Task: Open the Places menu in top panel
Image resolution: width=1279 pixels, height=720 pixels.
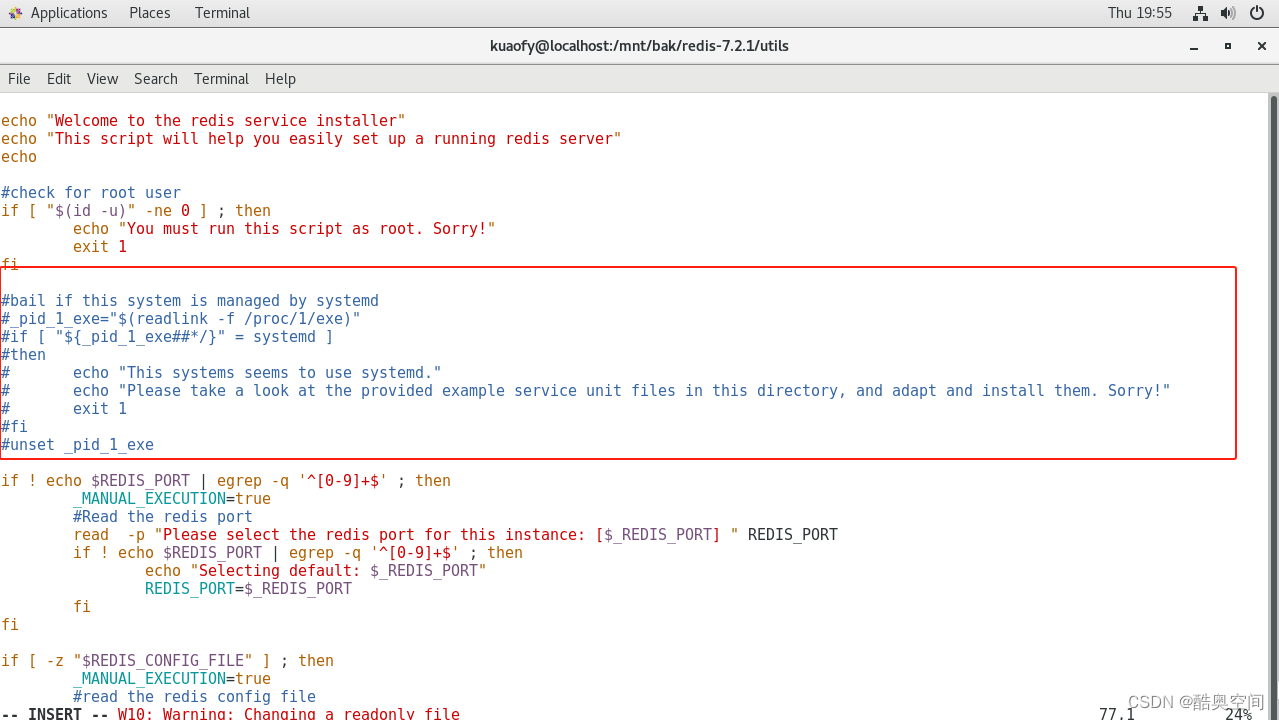Action: click(x=149, y=13)
